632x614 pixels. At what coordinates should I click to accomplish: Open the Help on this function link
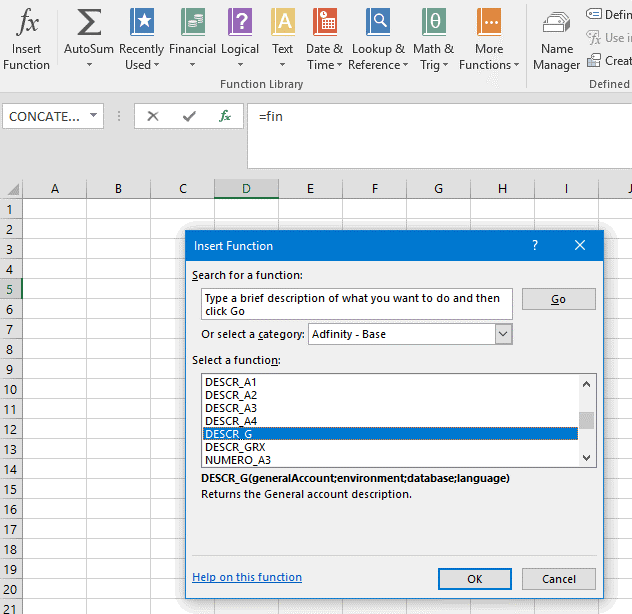click(x=247, y=577)
